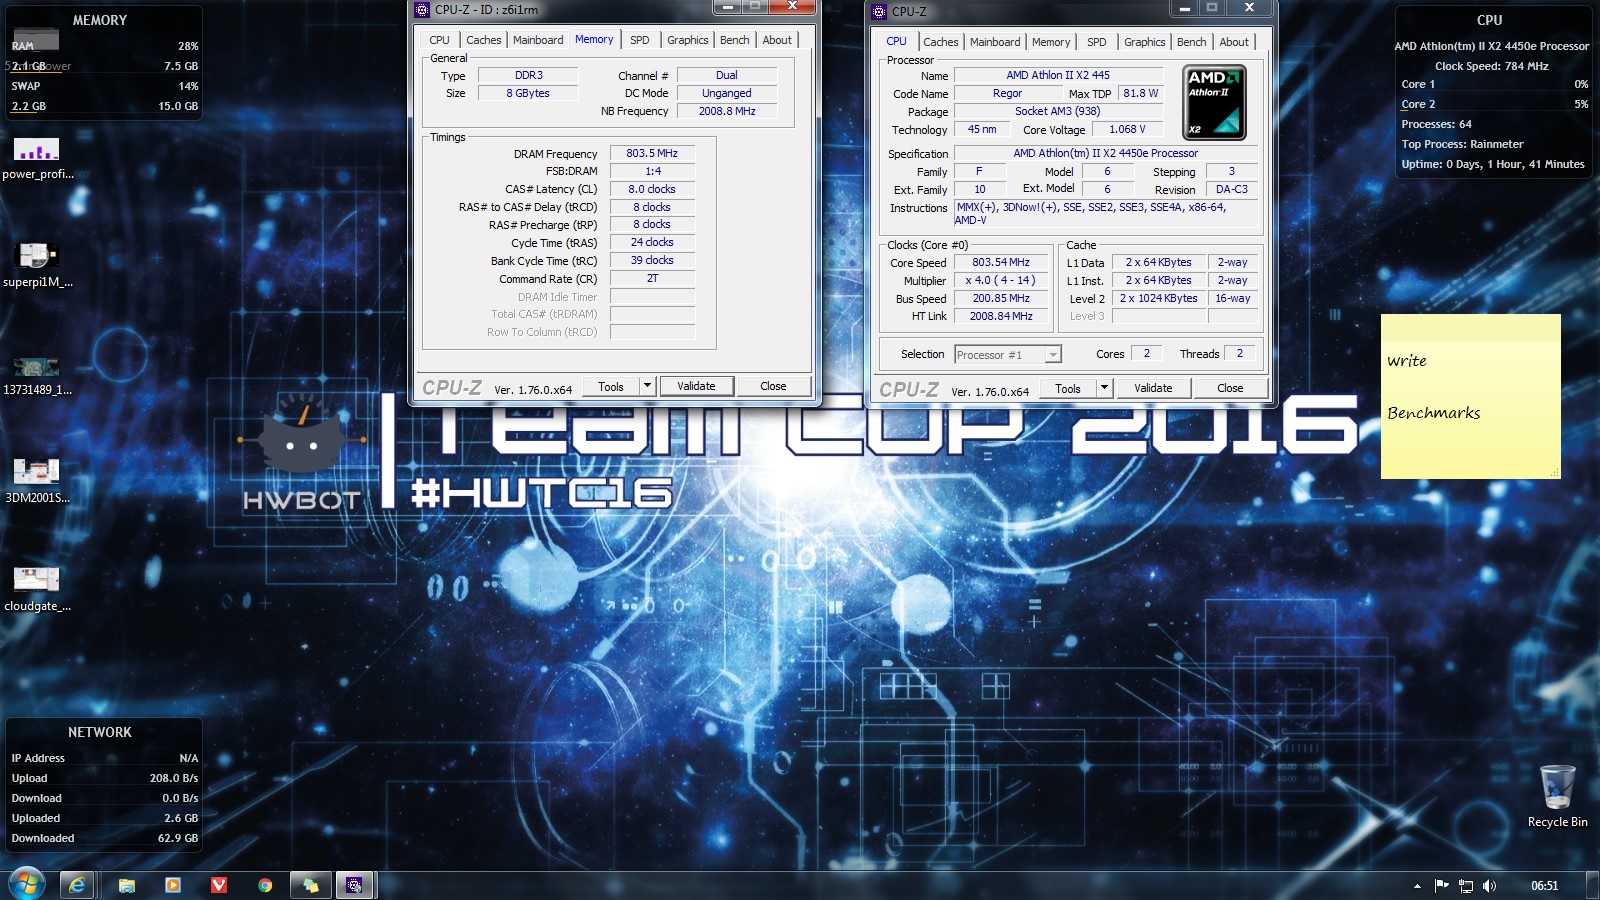Viewport: 1600px width, 900px height.
Task: Click the Rainmeter MEMORY widget title
Action: point(100,20)
